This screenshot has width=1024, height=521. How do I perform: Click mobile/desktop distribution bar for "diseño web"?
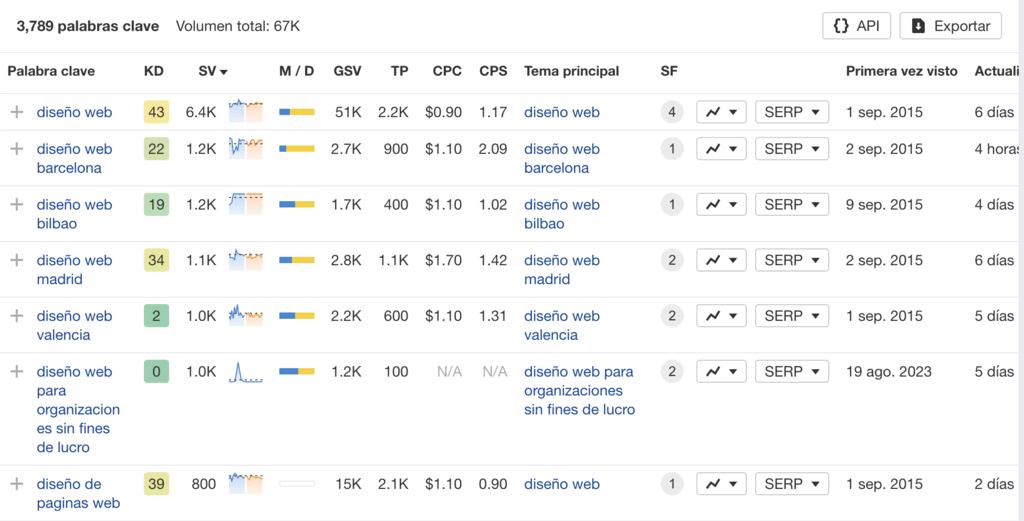coord(296,112)
